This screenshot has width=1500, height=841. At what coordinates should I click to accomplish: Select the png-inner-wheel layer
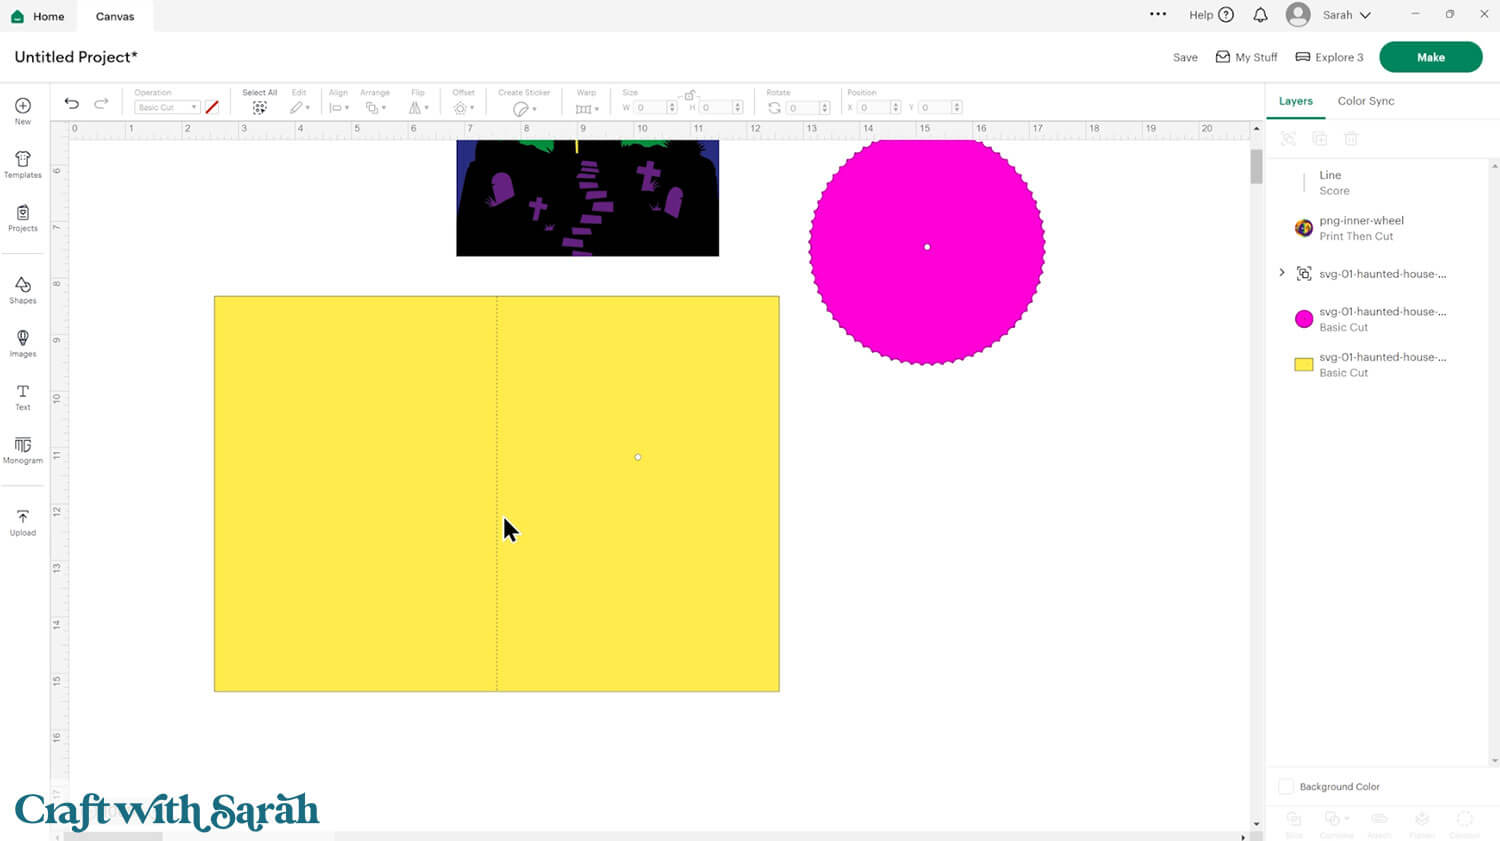tap(1380, 228)
